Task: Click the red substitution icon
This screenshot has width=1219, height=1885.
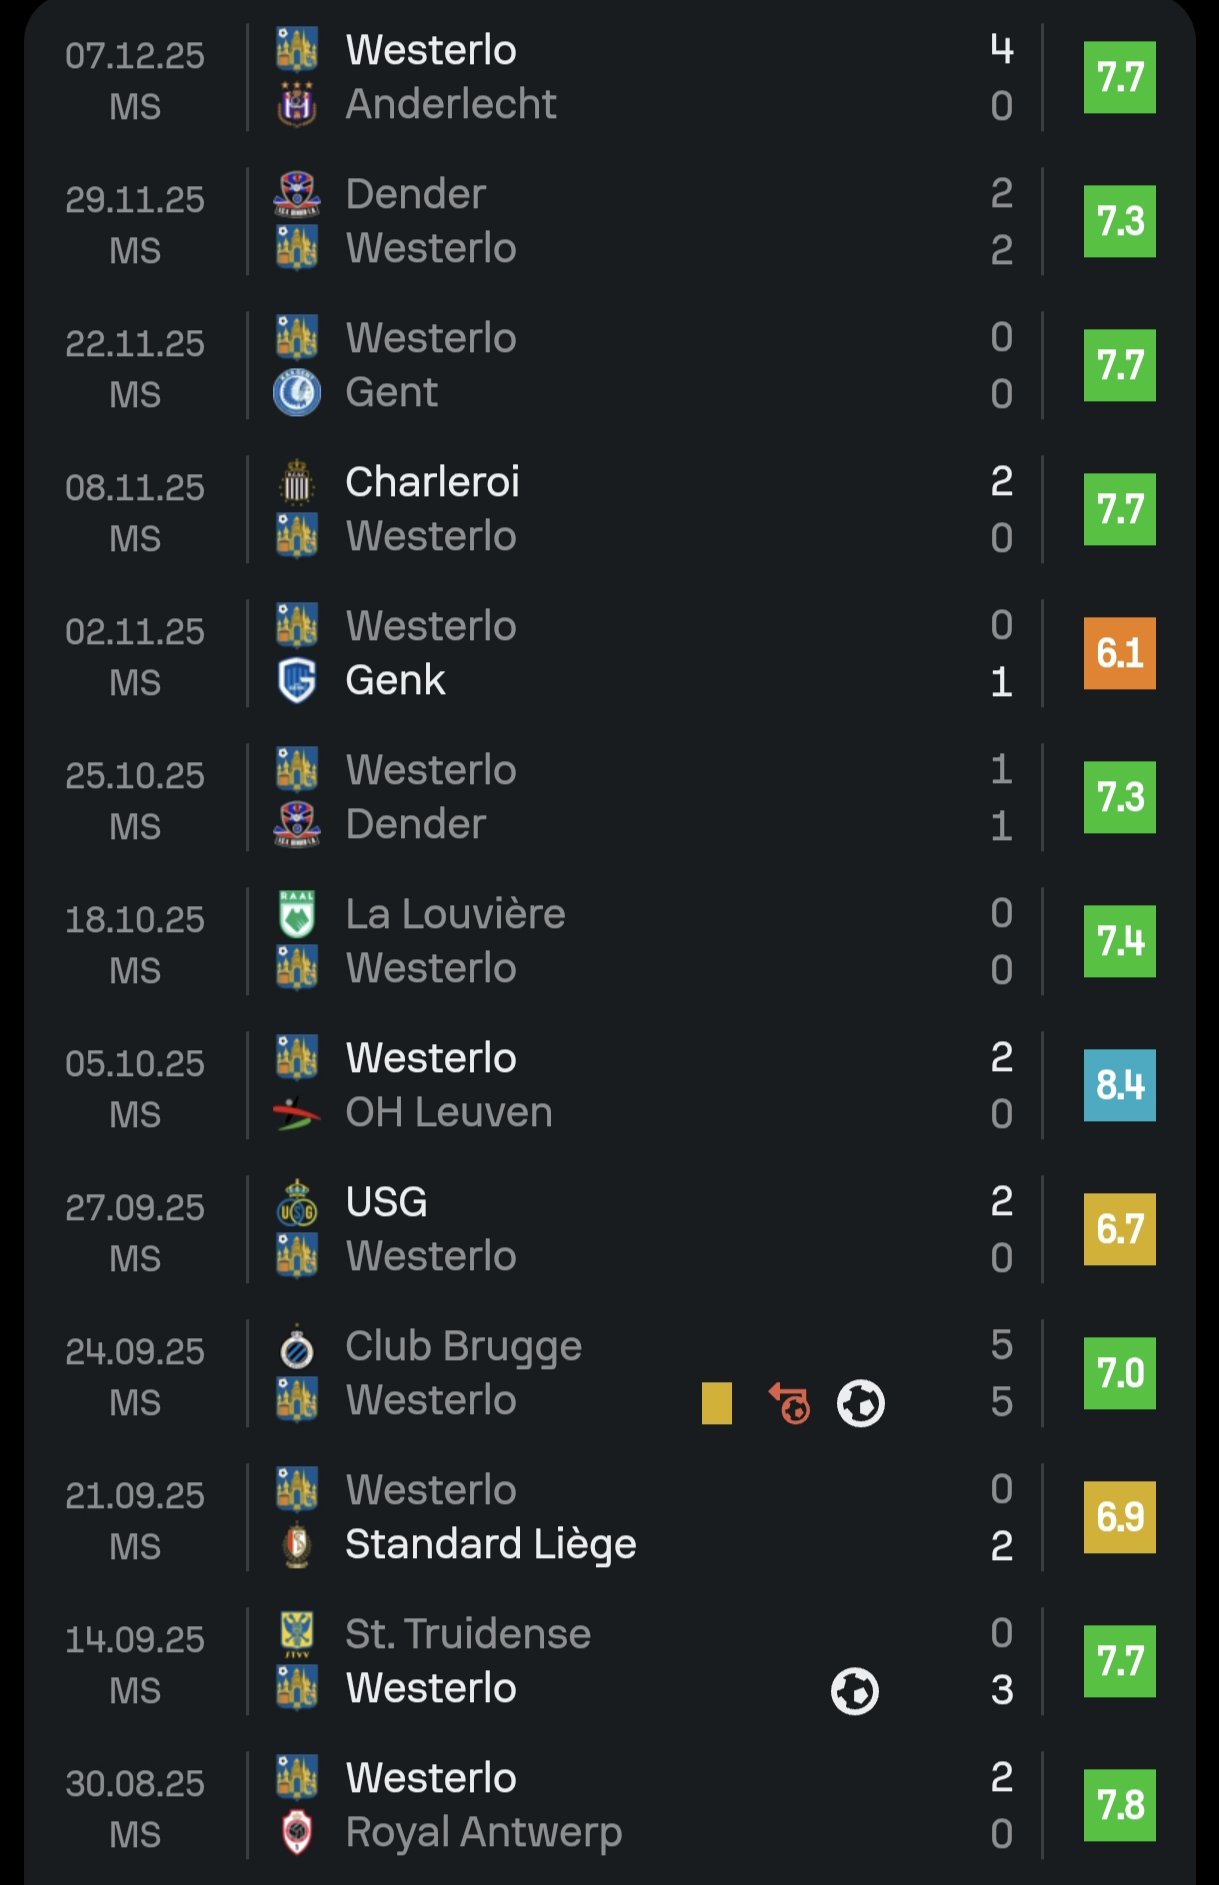Action: (789, 1403)
